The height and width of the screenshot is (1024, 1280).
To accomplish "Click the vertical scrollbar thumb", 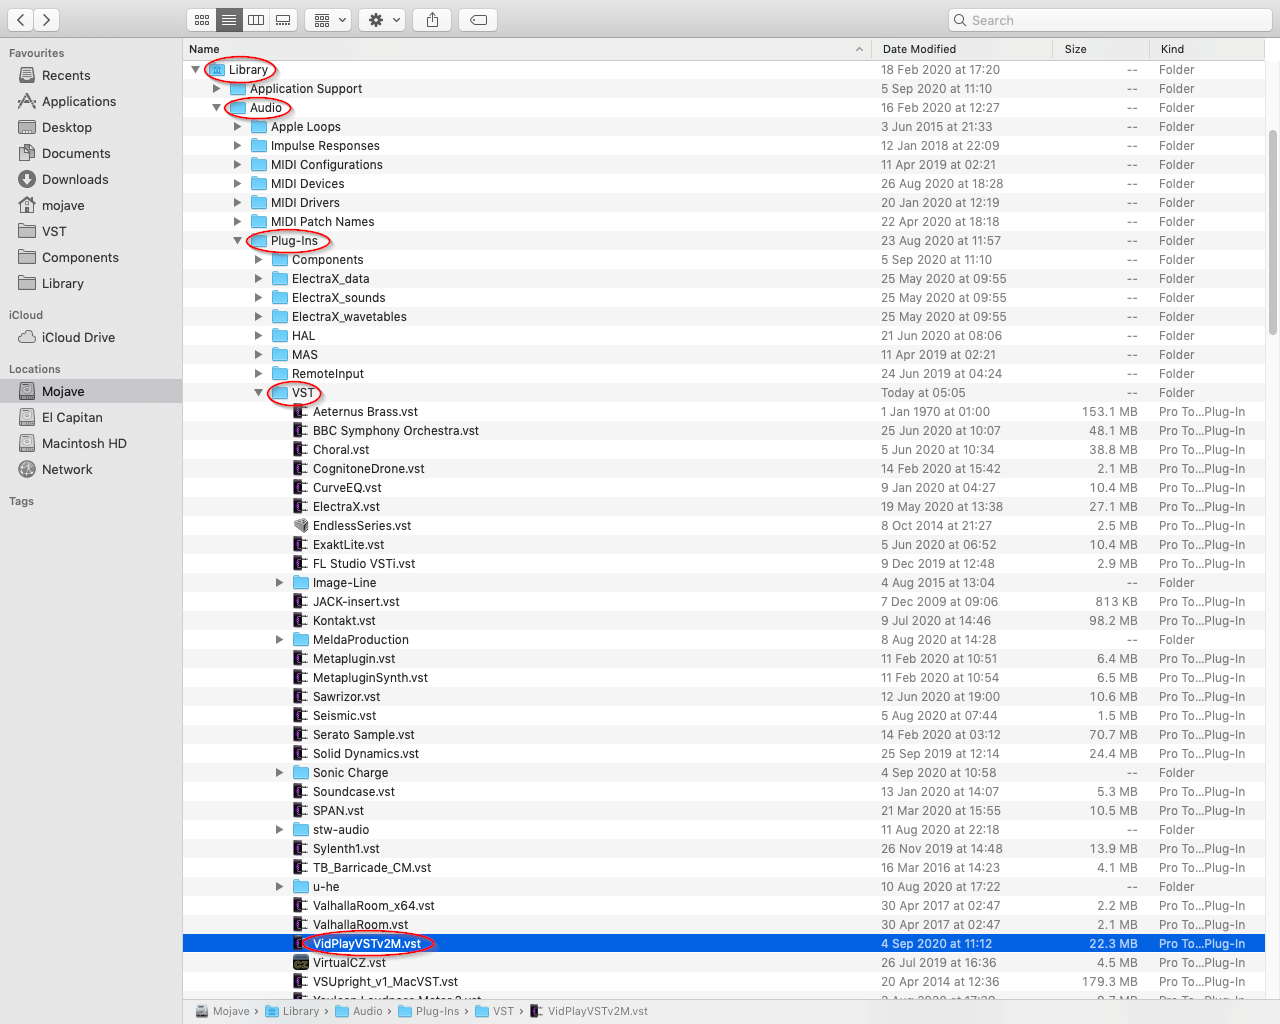I will (1272, 232).
